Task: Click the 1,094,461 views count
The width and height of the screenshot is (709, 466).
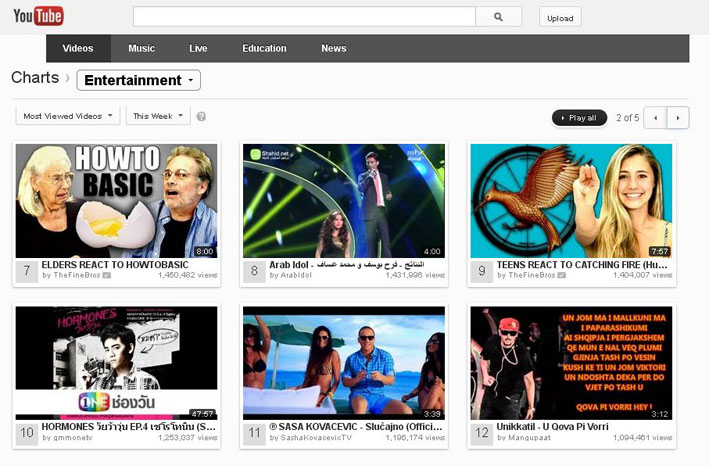Action: [x=643, y=438]
